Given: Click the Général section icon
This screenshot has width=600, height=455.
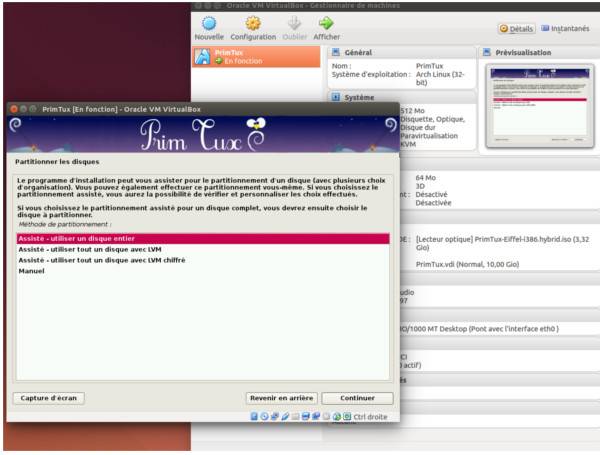Looking at the screenshot, I should (x=336, y=52).
